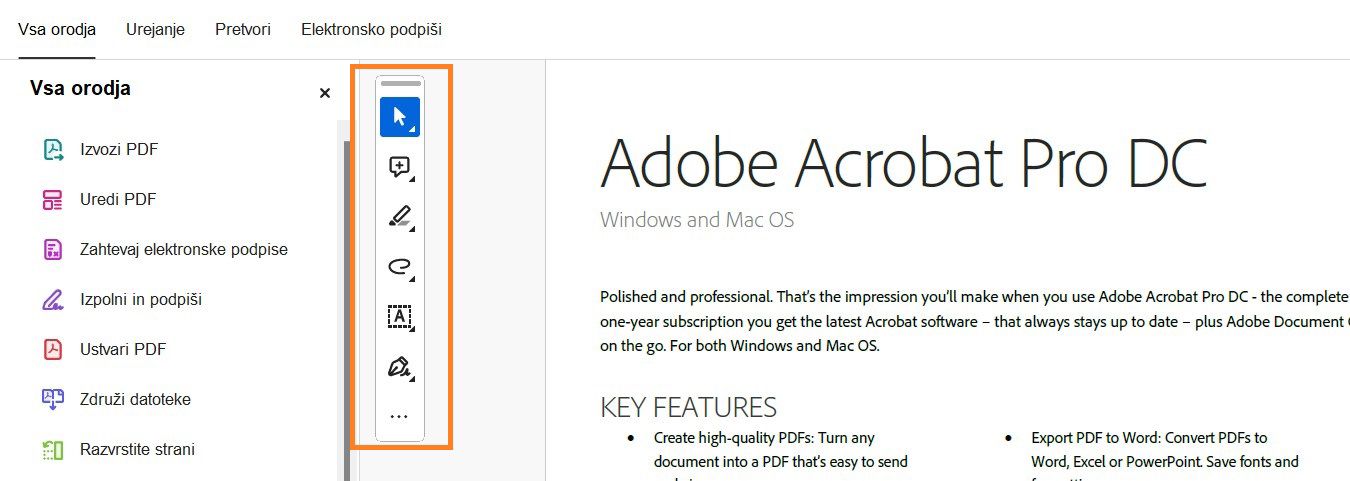
Task: Switch to the Vsa orodja tab
Action: tap(57, 30)
